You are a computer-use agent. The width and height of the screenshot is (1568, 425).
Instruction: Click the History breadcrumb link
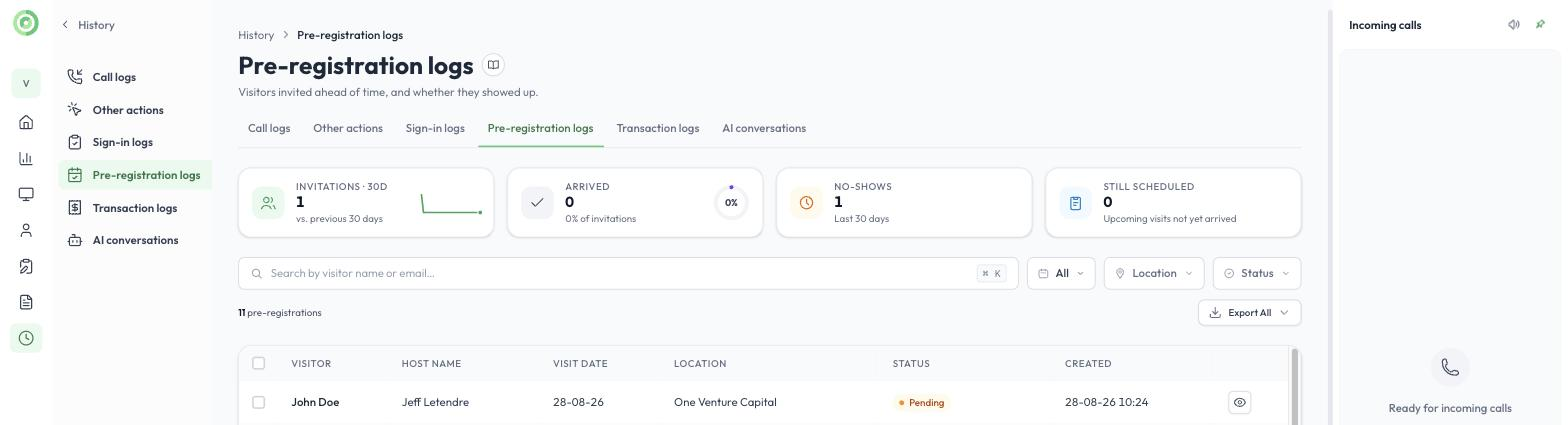[x=256, y=35]
